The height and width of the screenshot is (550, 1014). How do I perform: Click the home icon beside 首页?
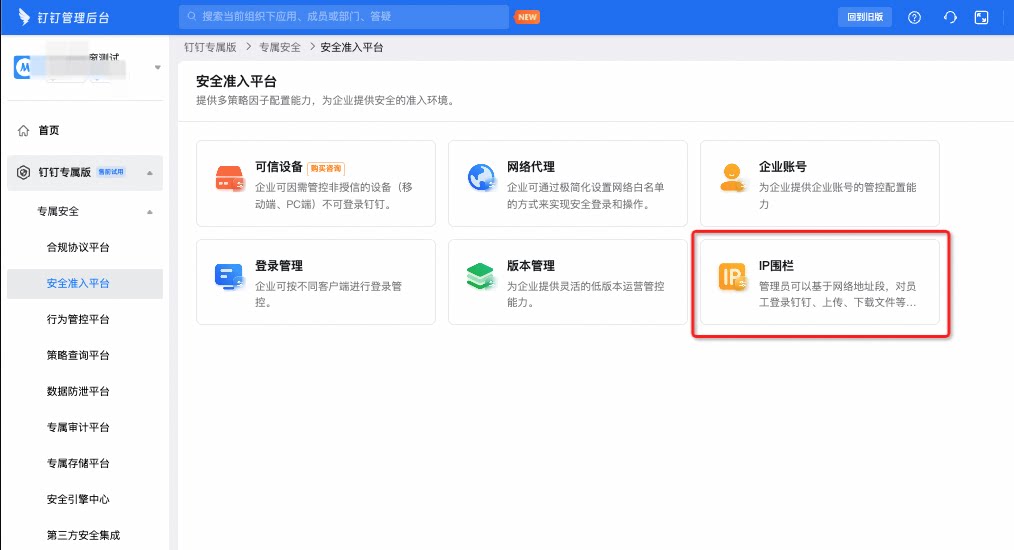(23, 131)
